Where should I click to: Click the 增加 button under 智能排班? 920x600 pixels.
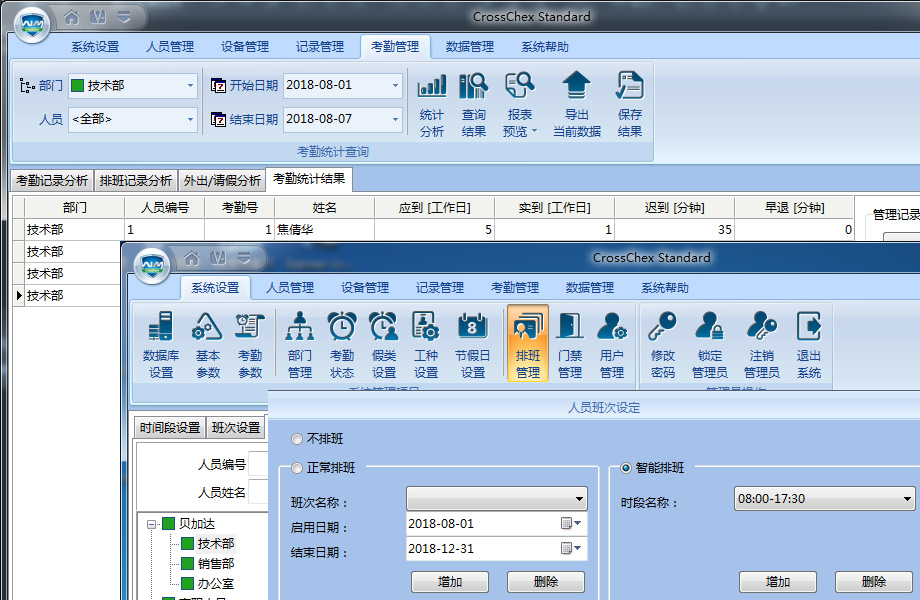778,581
